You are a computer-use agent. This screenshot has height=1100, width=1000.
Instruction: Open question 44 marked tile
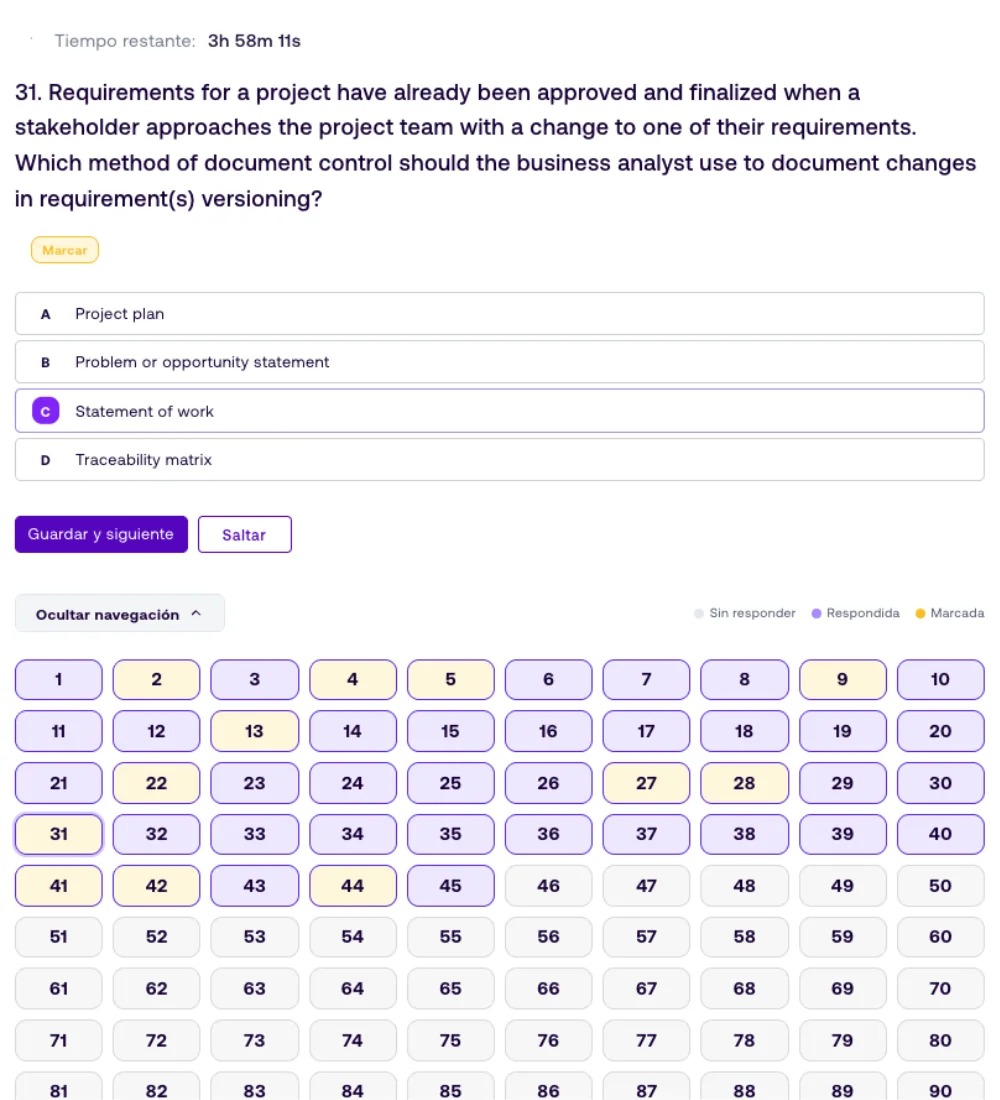[352, 886]
